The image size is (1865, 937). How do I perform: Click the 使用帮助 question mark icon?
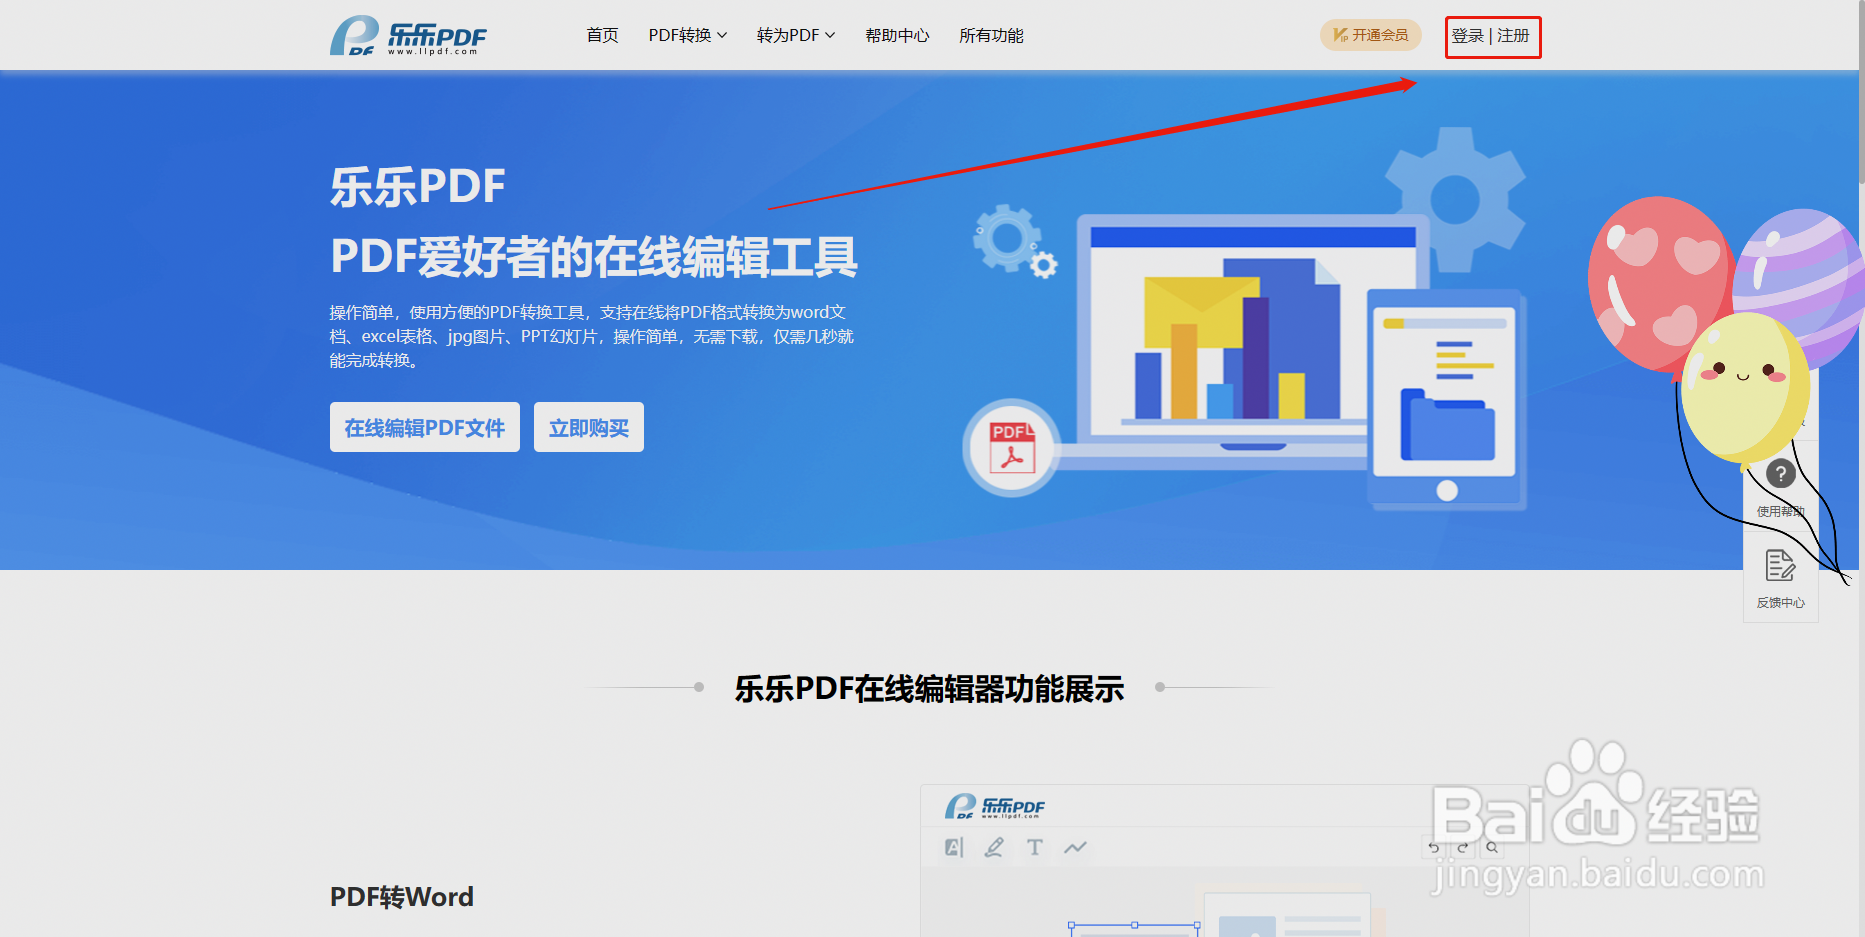[x=1780, y=474]
